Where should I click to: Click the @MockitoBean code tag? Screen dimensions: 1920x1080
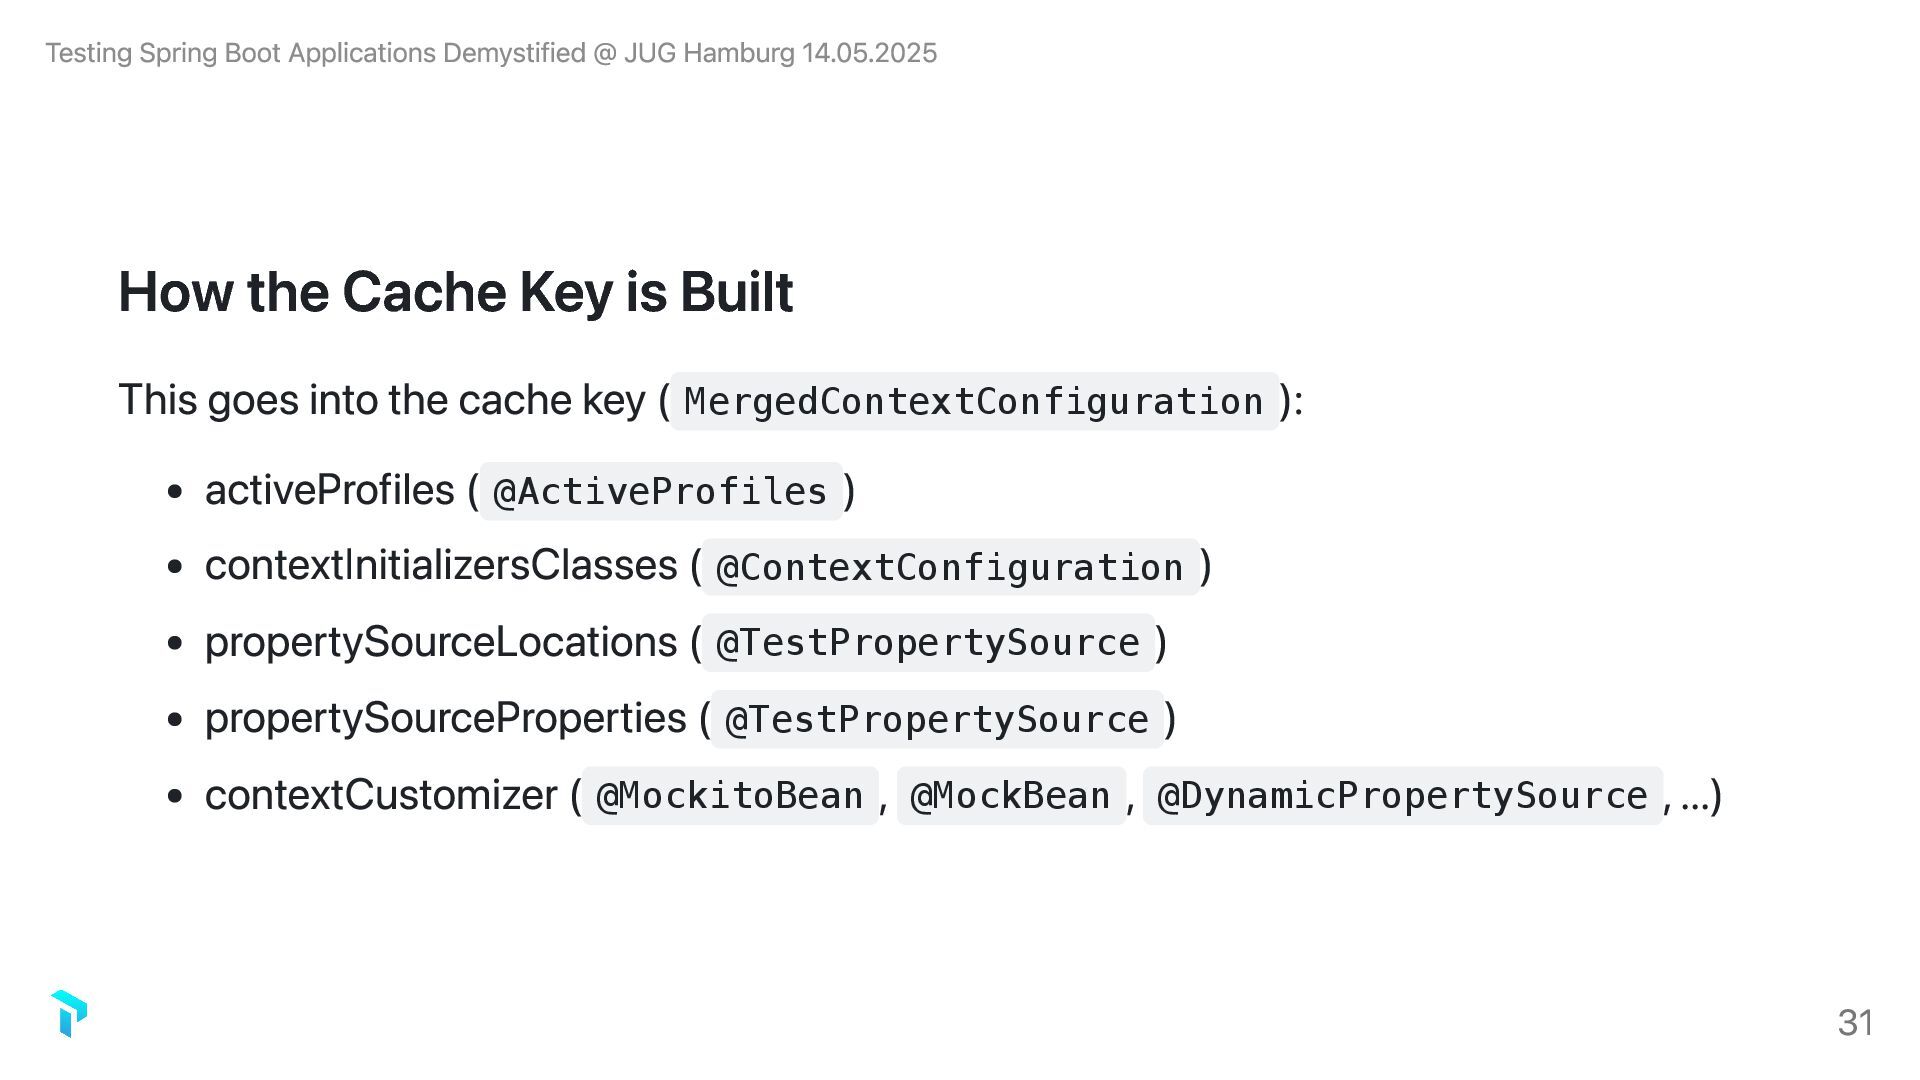point(730,796)
